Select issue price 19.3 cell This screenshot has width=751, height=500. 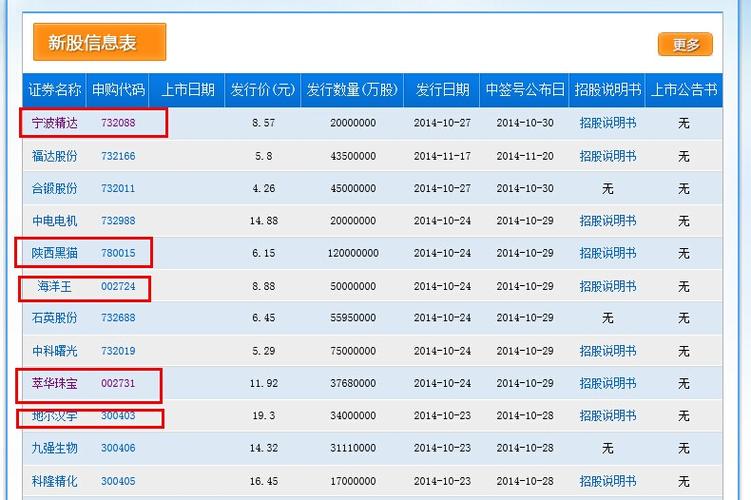coord(263,416)
